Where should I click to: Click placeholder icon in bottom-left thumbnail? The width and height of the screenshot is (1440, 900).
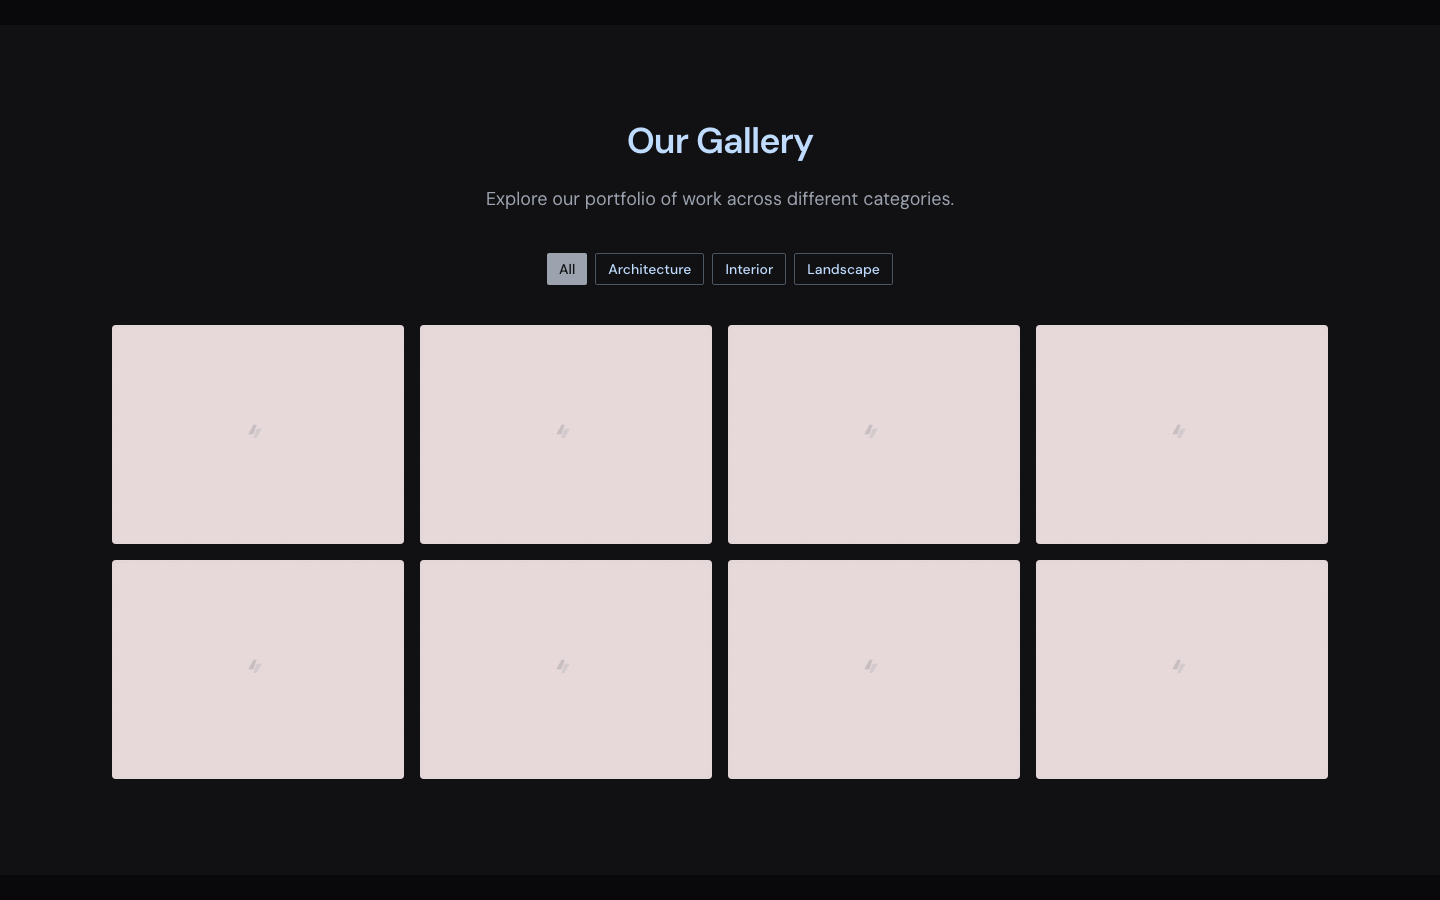pyautogui.click(x=256, y=666)
